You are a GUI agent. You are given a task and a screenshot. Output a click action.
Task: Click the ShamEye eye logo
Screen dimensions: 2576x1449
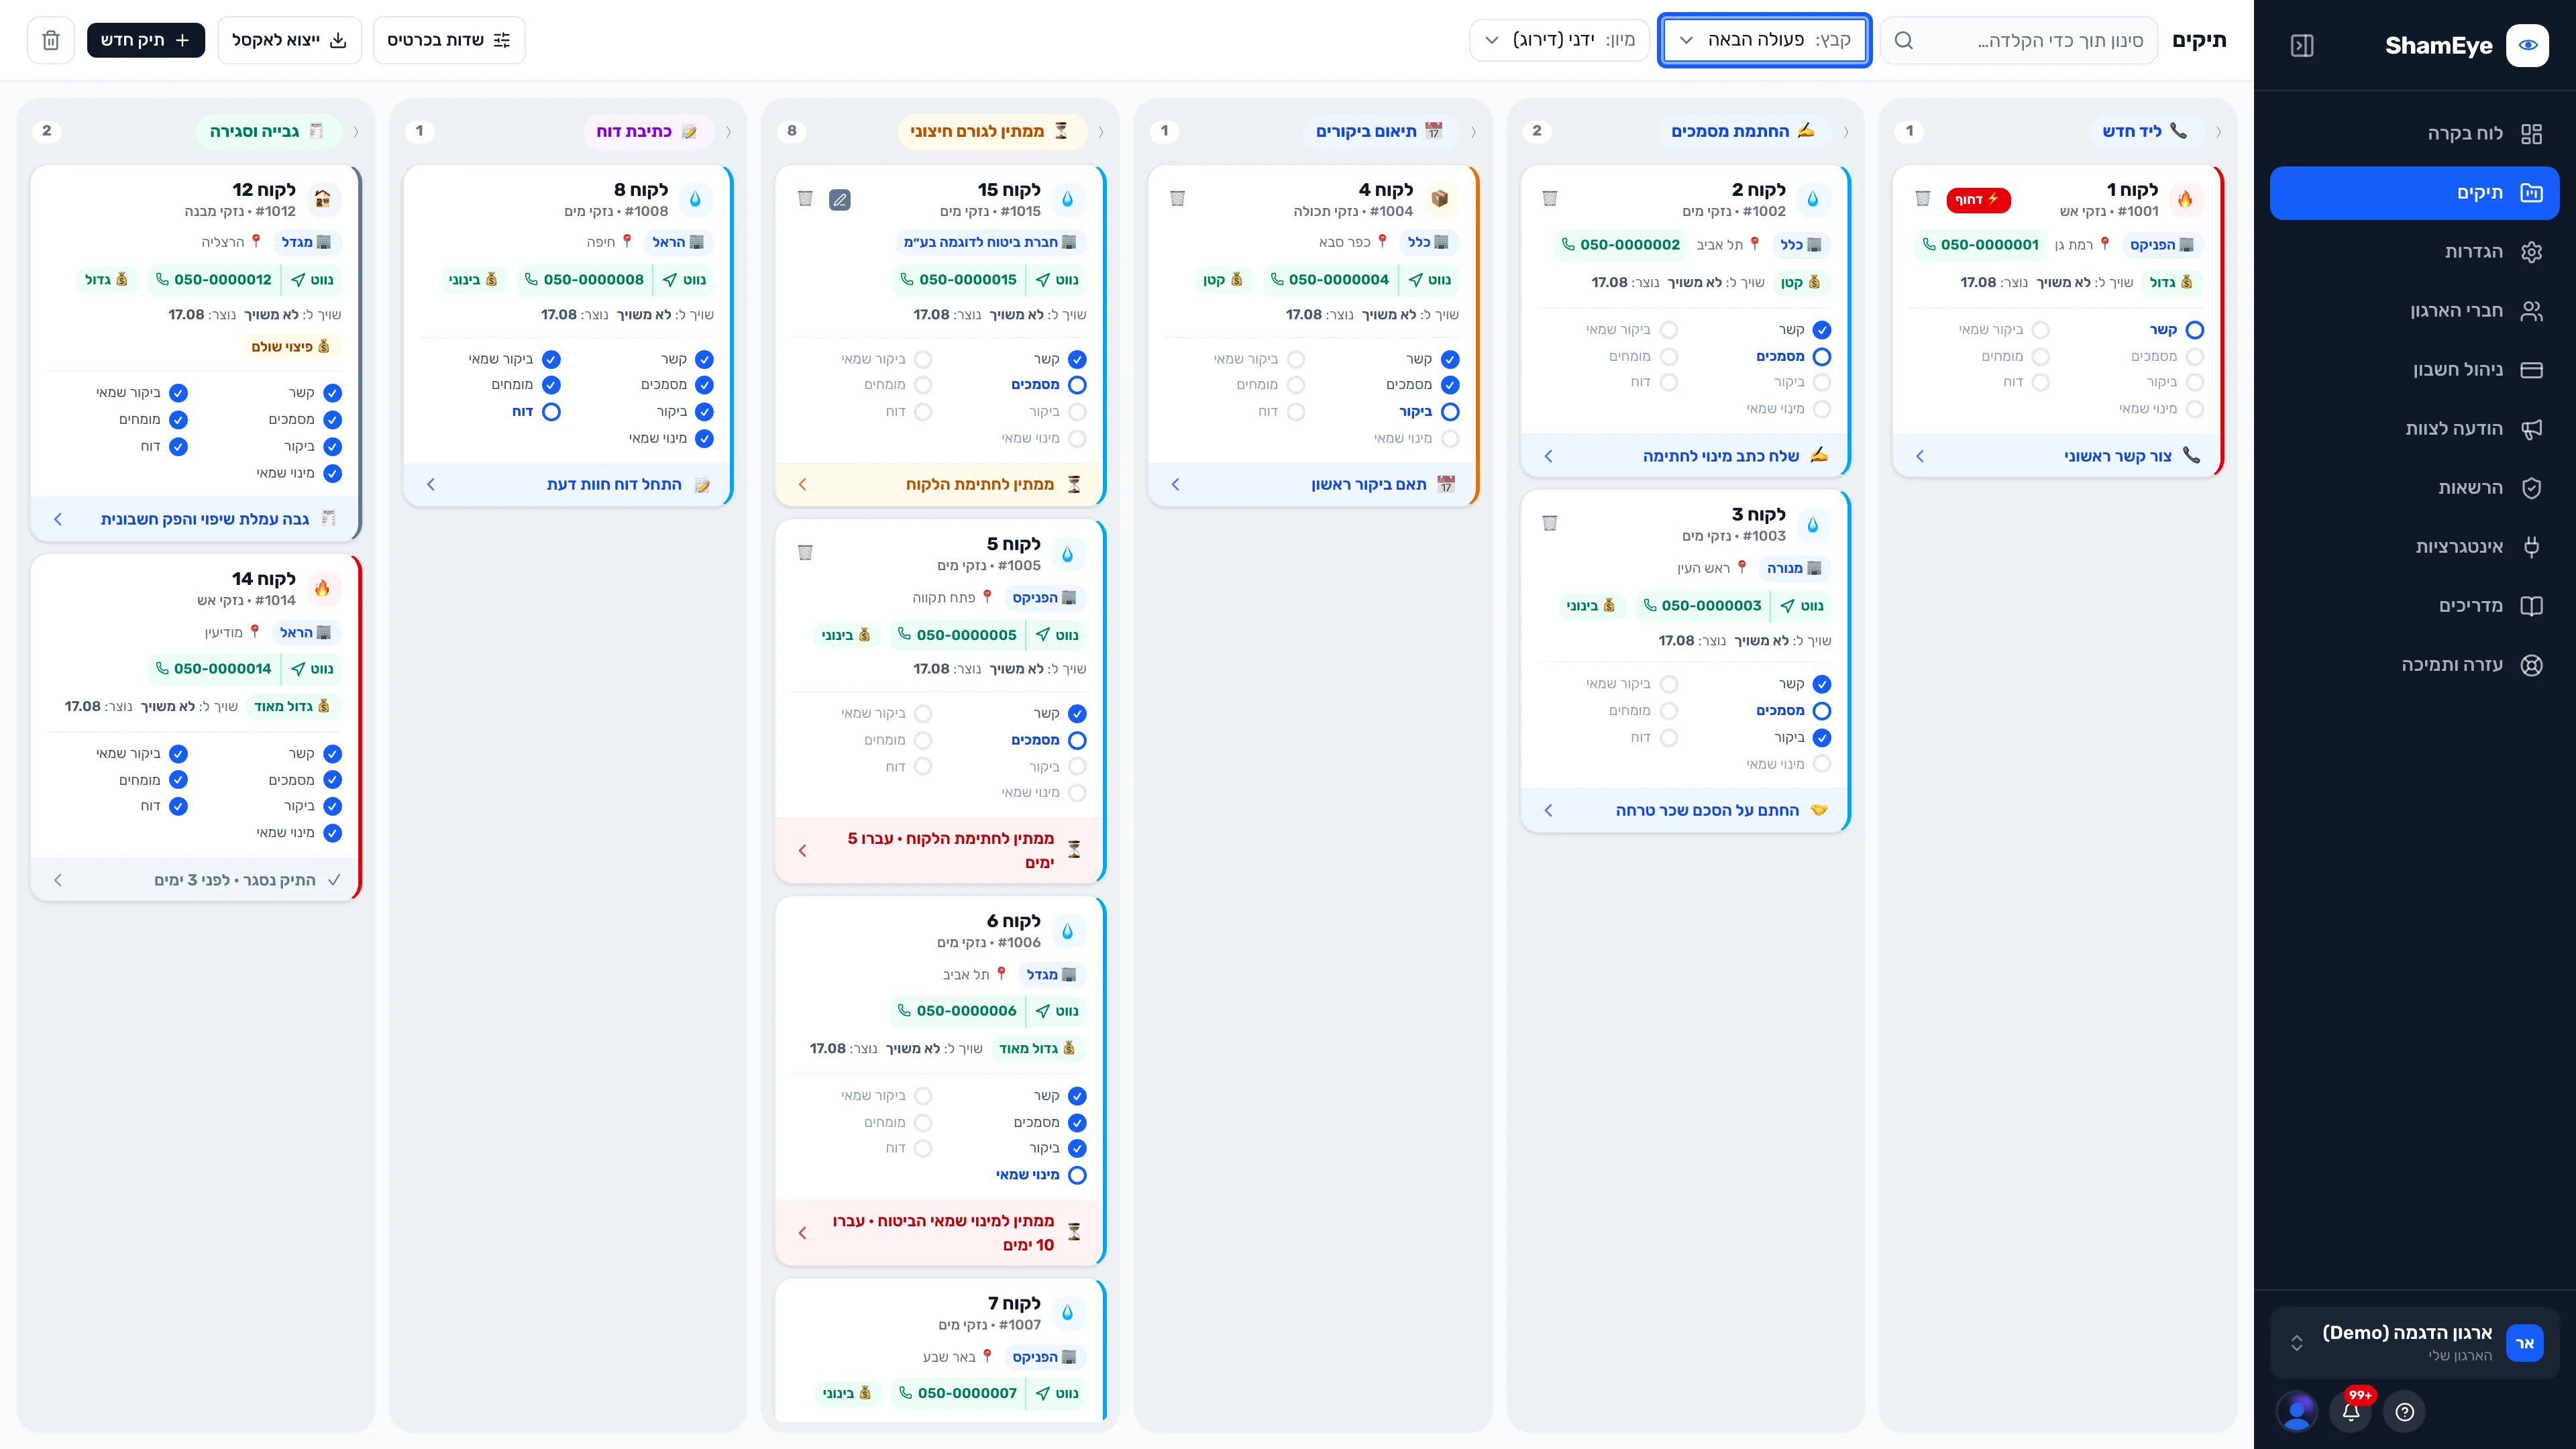[2527, 46]
